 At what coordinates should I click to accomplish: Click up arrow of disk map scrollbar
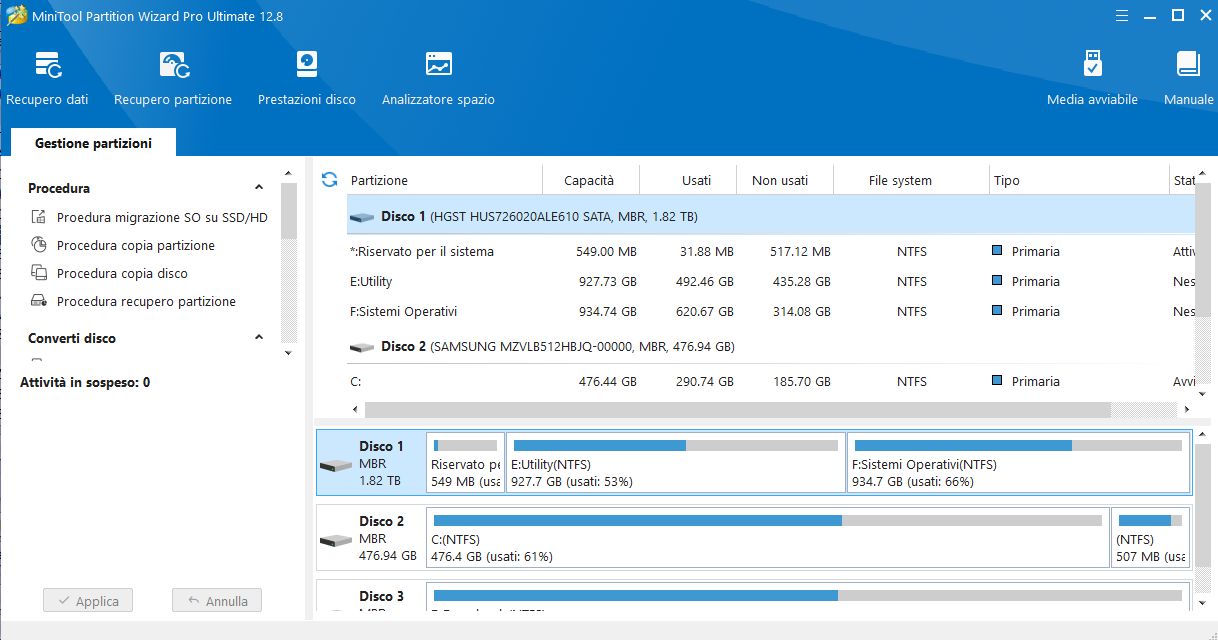1204,436
